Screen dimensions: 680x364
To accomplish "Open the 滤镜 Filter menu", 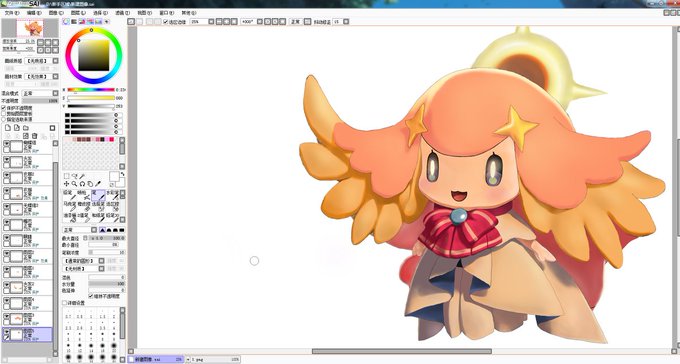I will pyautogui.click(x=123, y=13).
